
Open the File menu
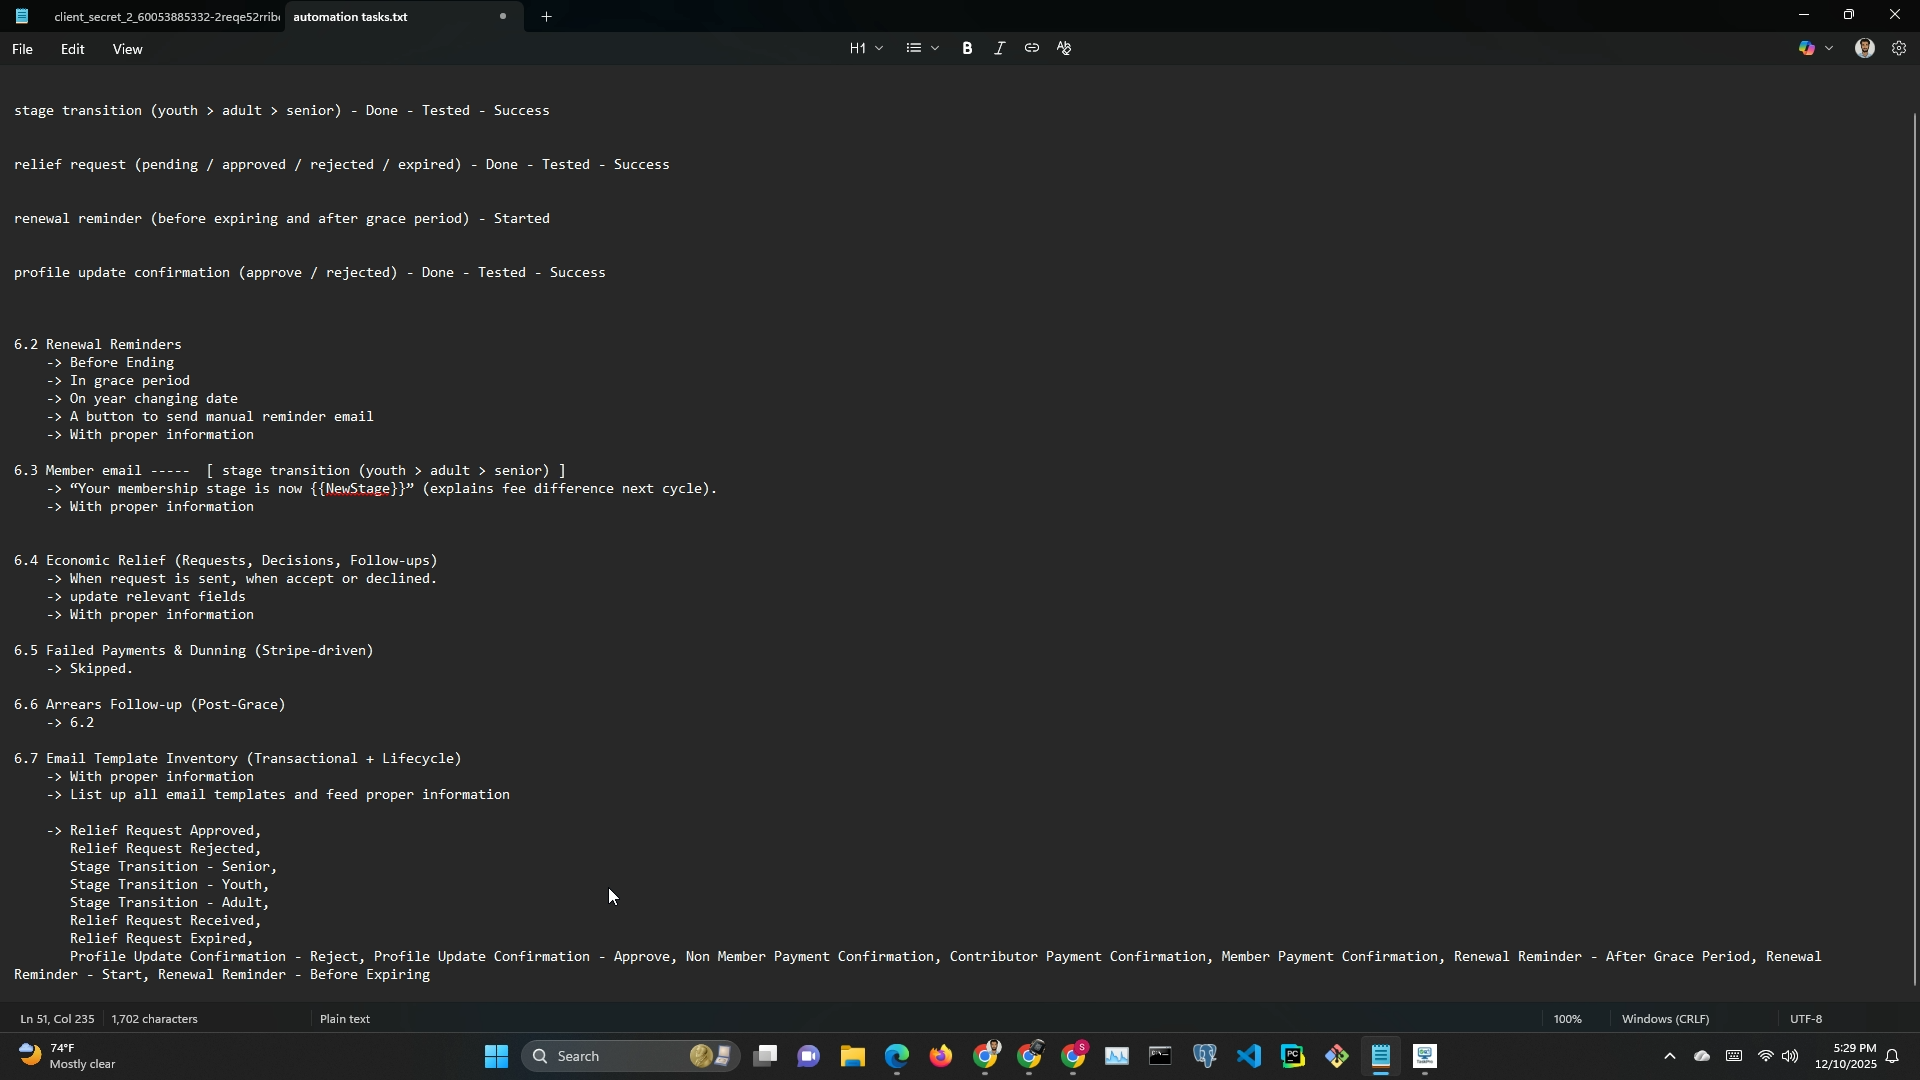pyautogui.click(x=22, y=49)
